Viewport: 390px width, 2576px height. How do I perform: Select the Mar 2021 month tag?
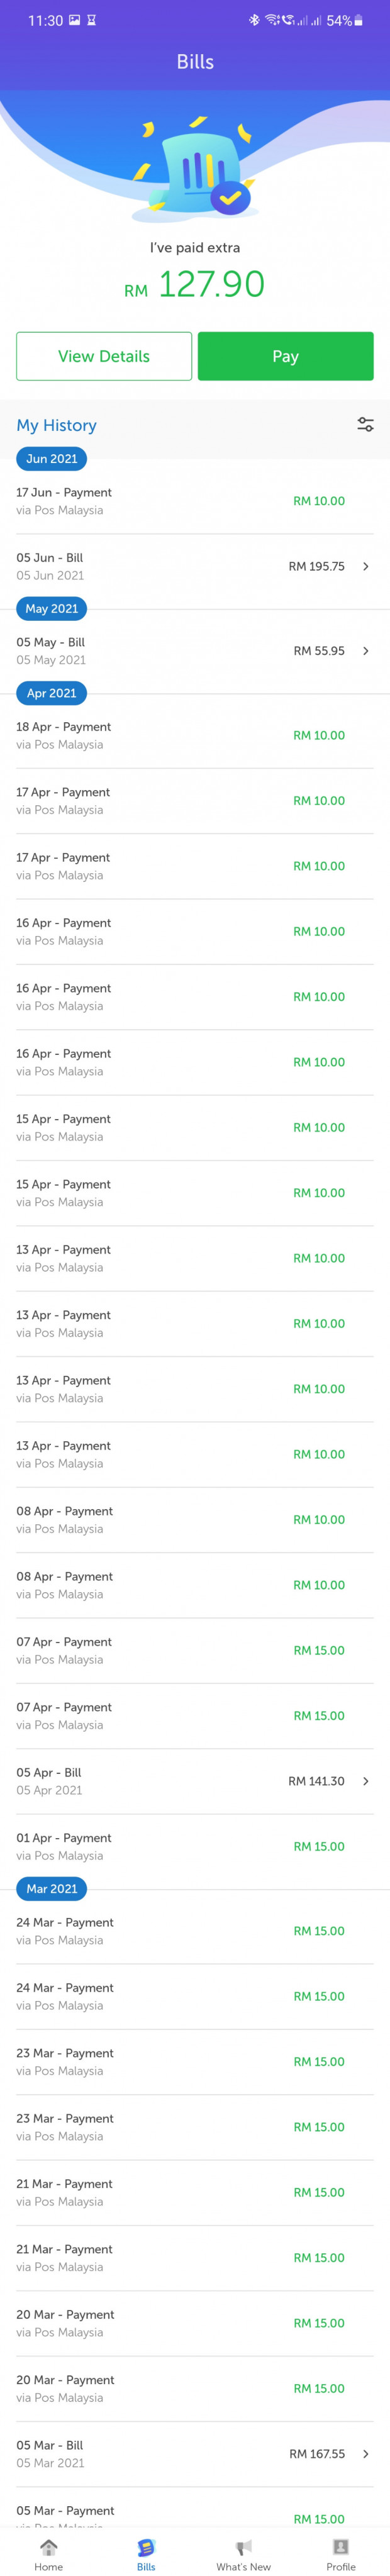pos(52,1889)
